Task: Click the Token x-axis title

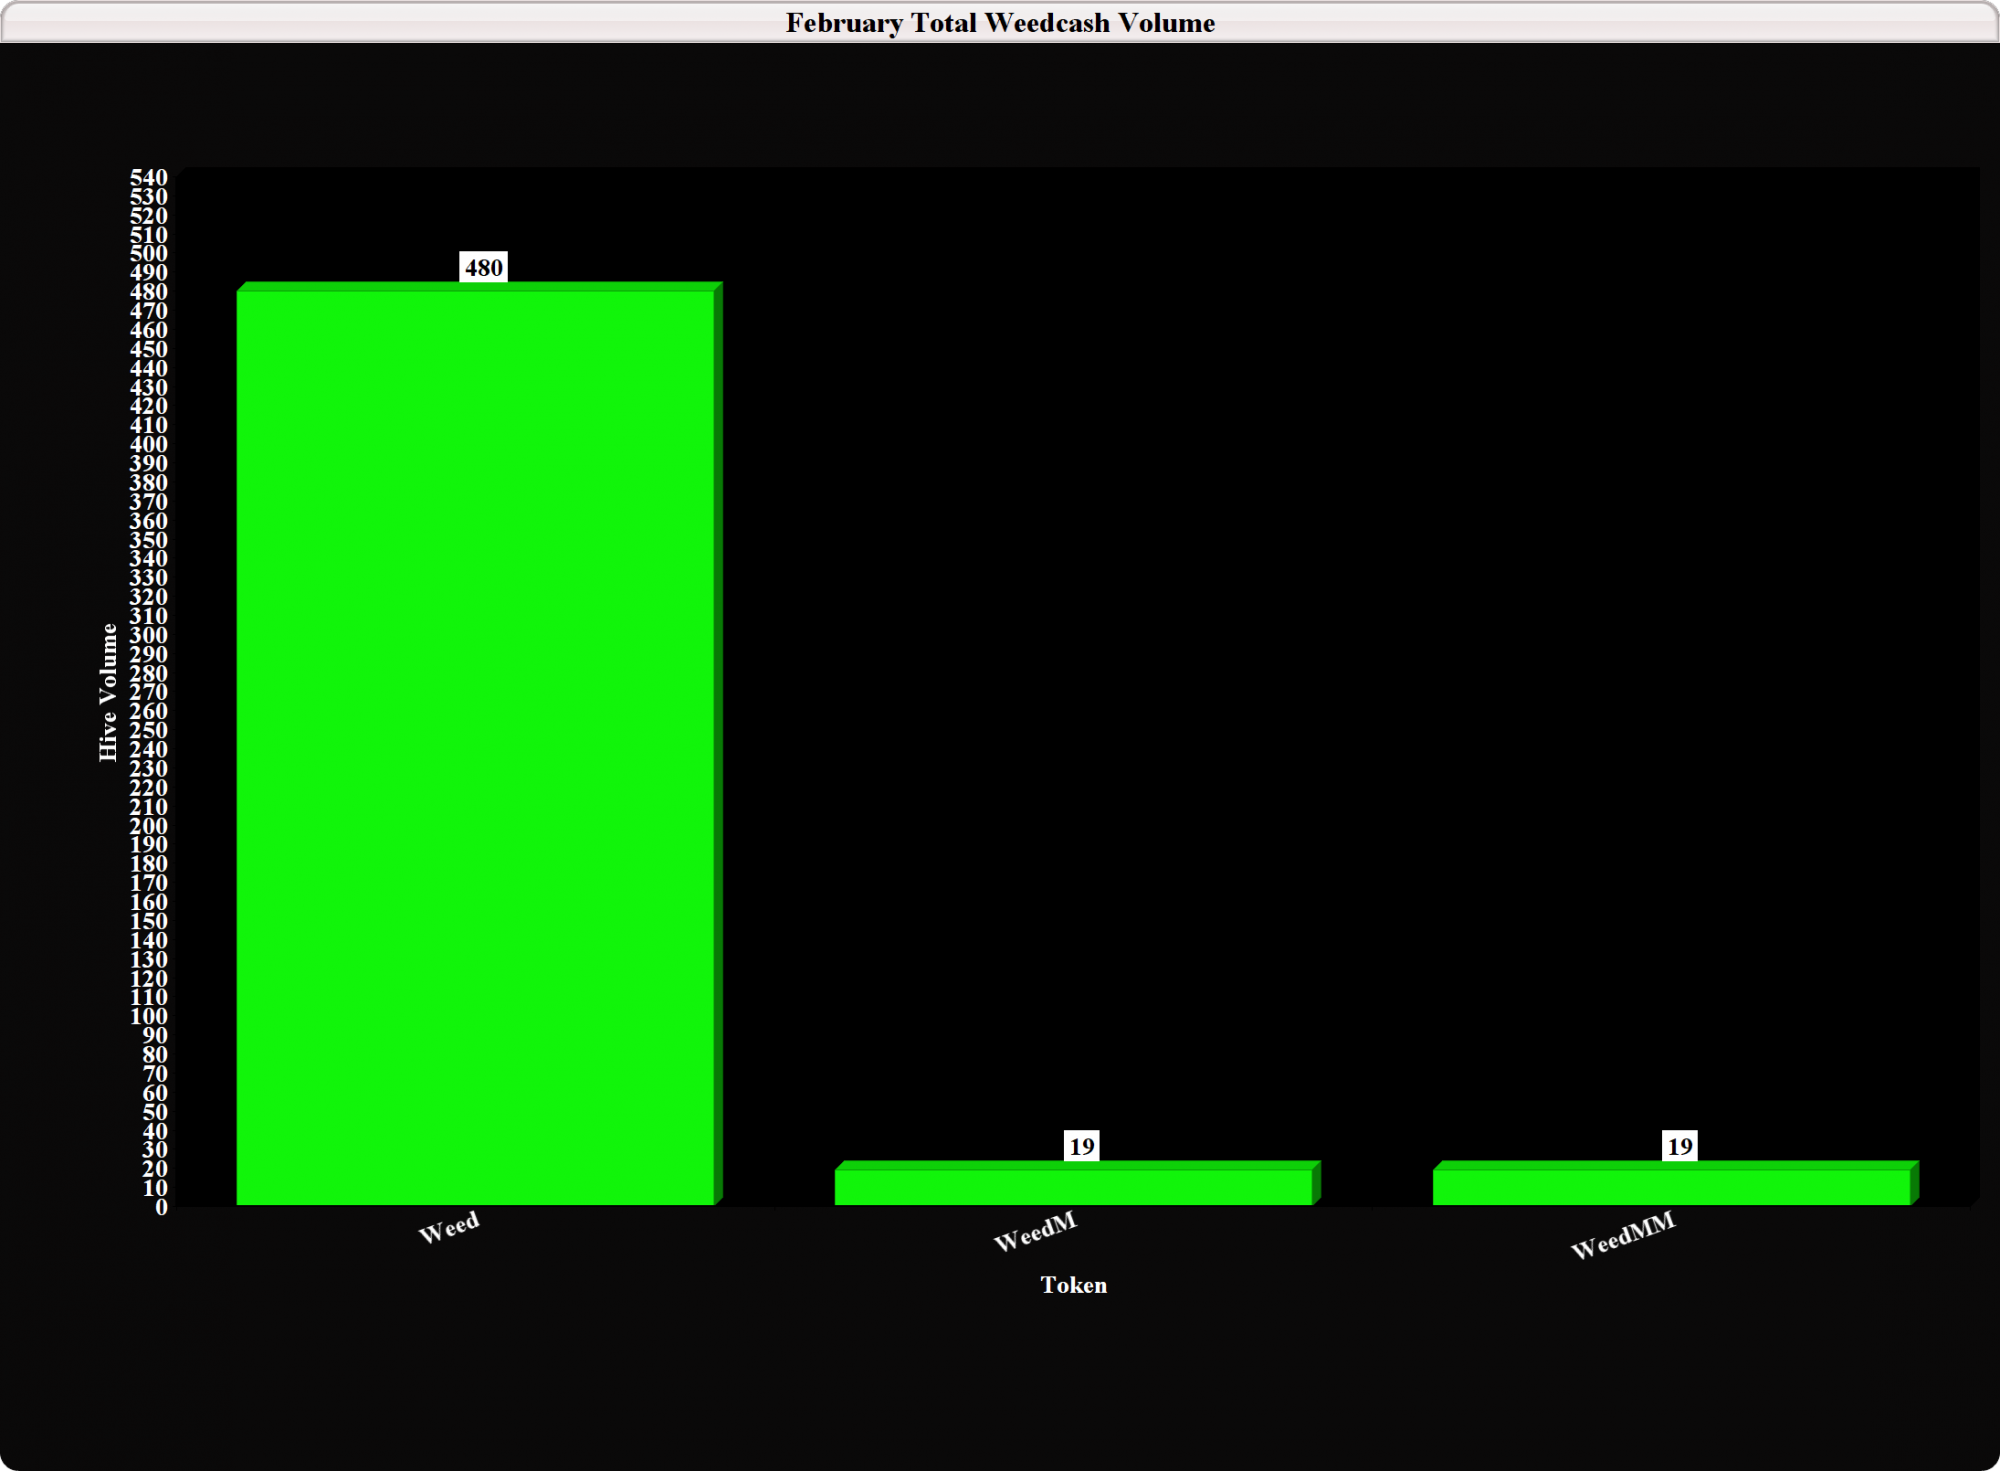Action: pyautogui.click(x=1074, y=1285)
